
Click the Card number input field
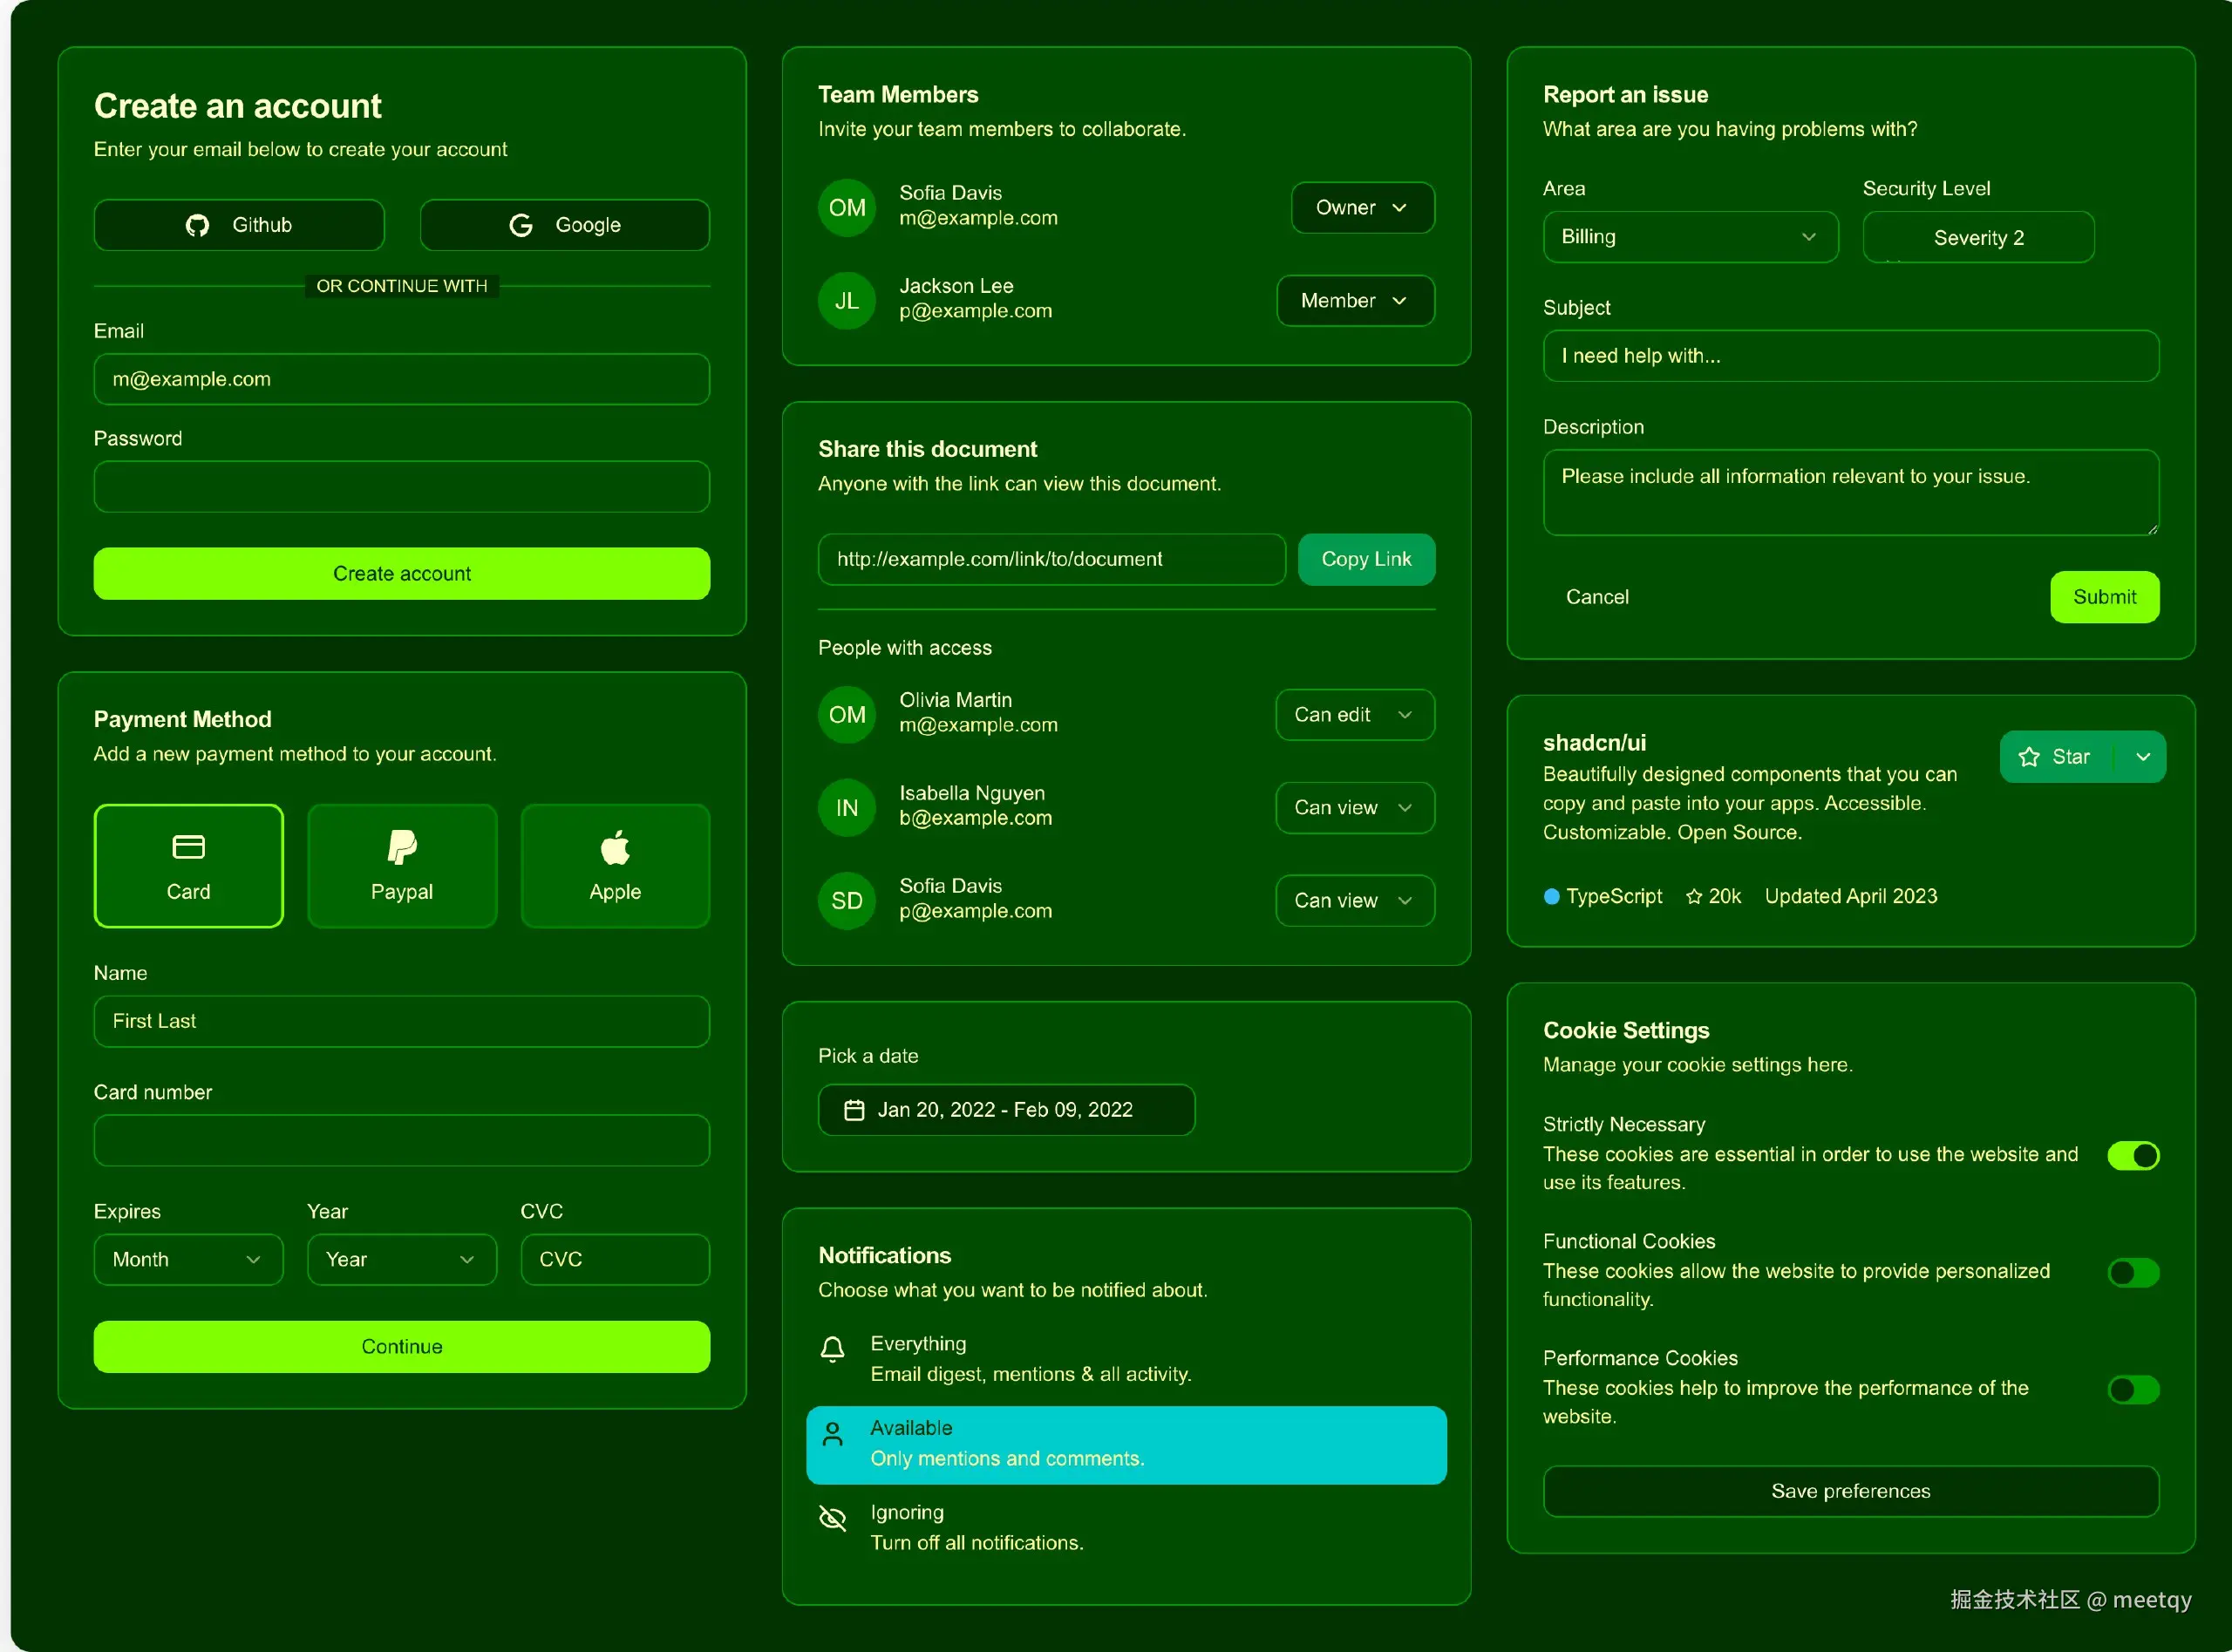pos(402,1140)
